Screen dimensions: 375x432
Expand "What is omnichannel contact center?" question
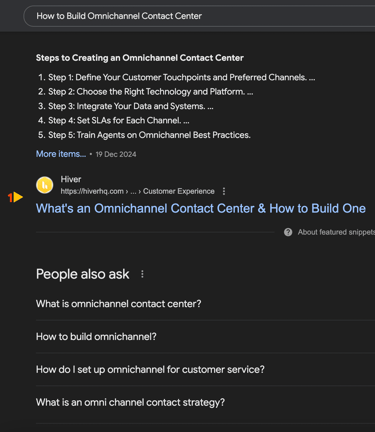click(x=205, y=304)
